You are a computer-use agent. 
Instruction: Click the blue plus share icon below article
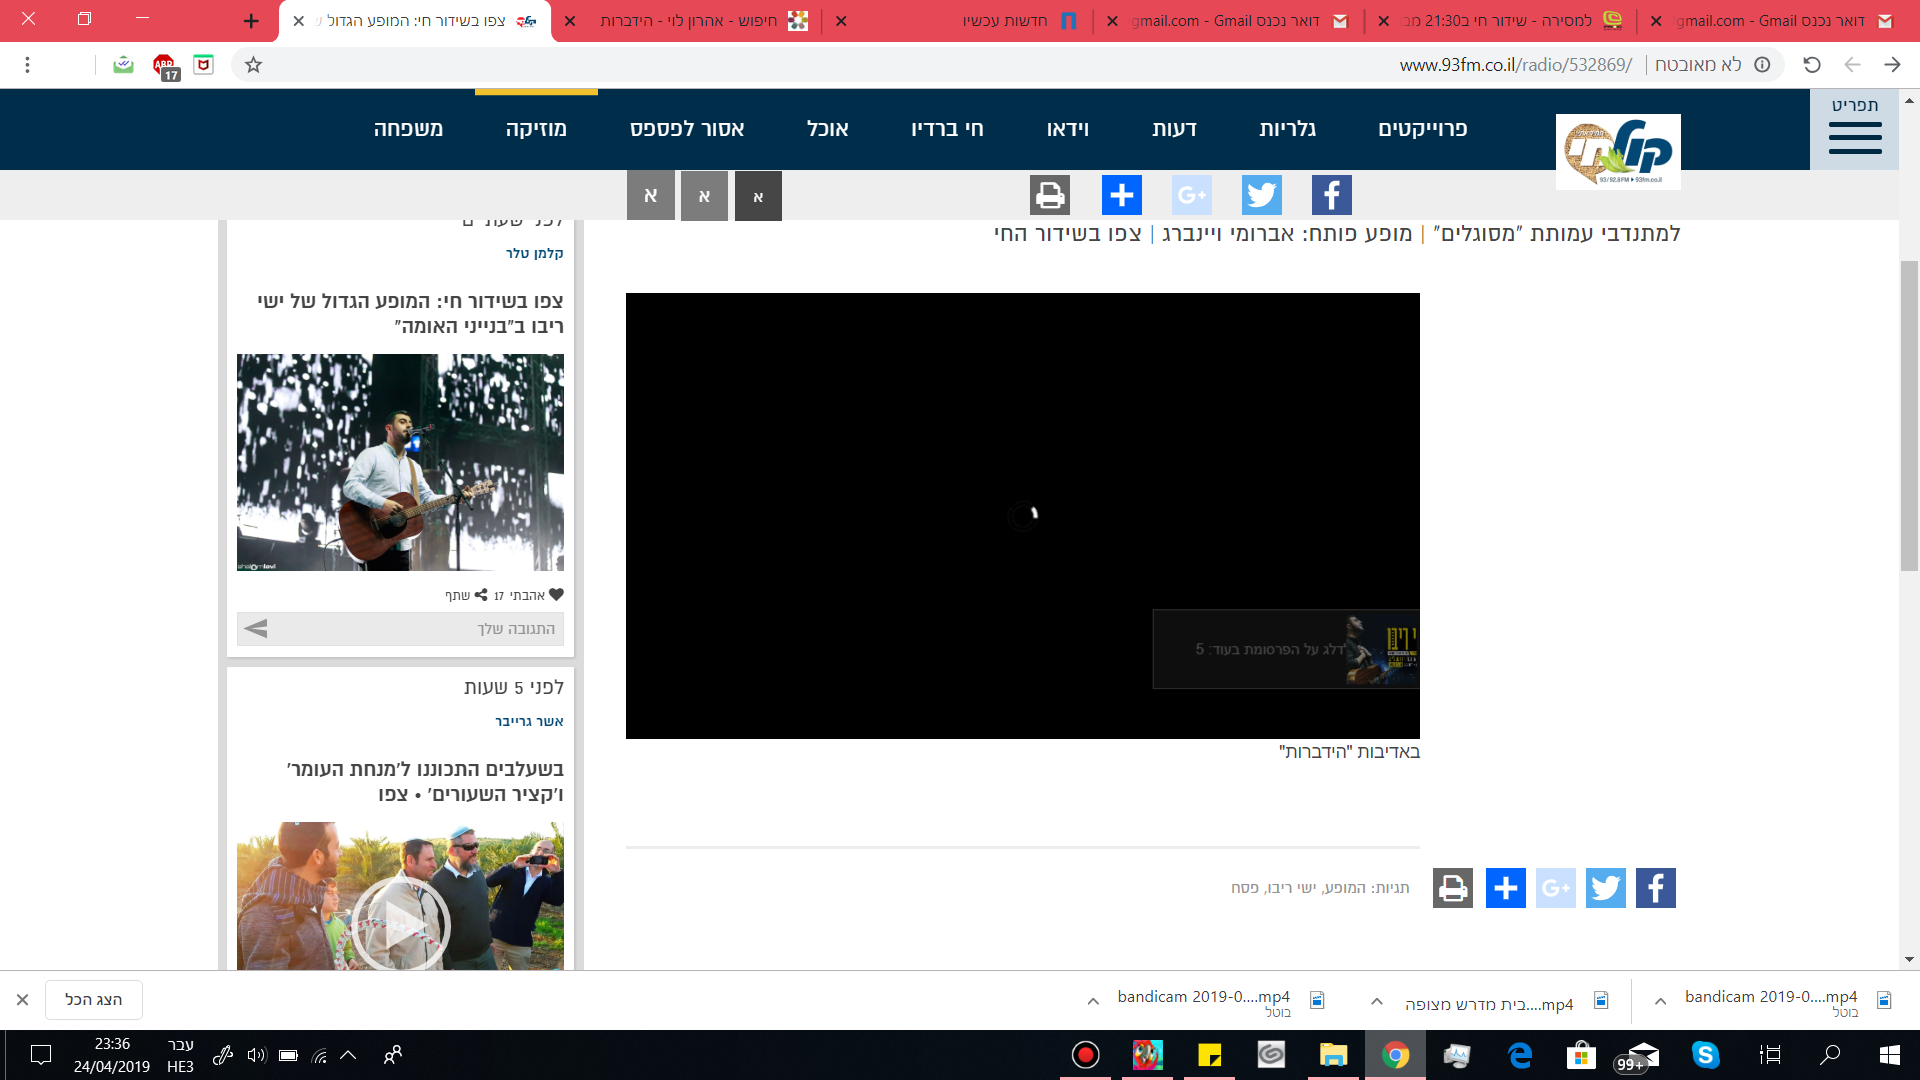1505,888
